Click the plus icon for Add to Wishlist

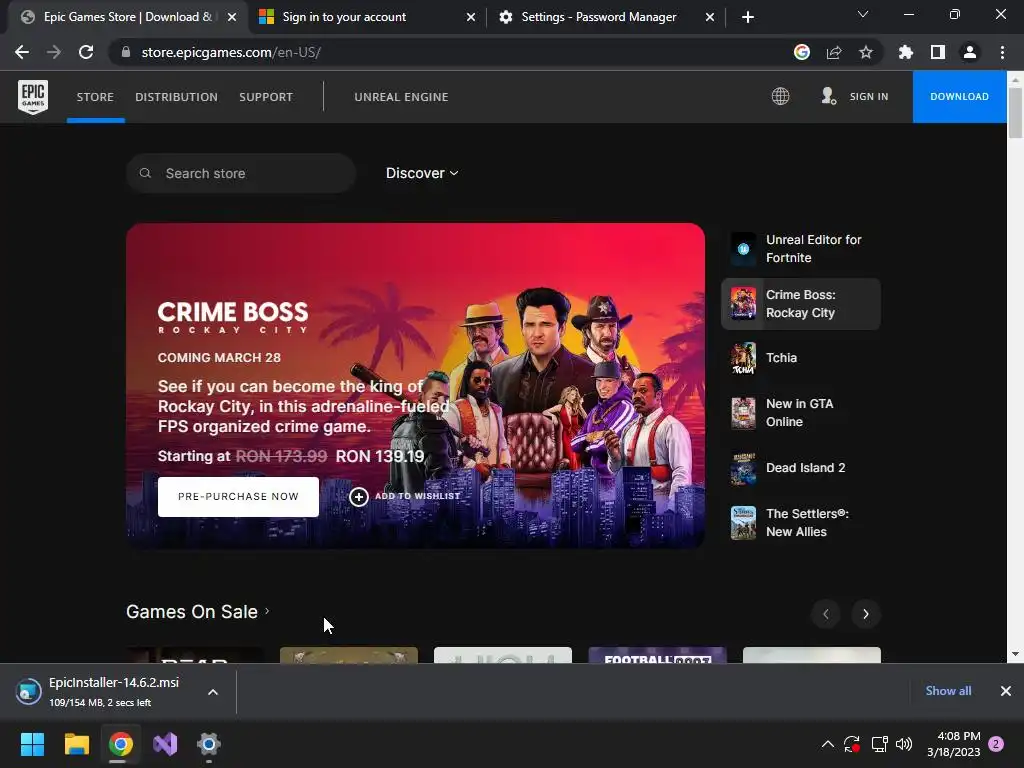pyautogui.click(x=359, y=497)
